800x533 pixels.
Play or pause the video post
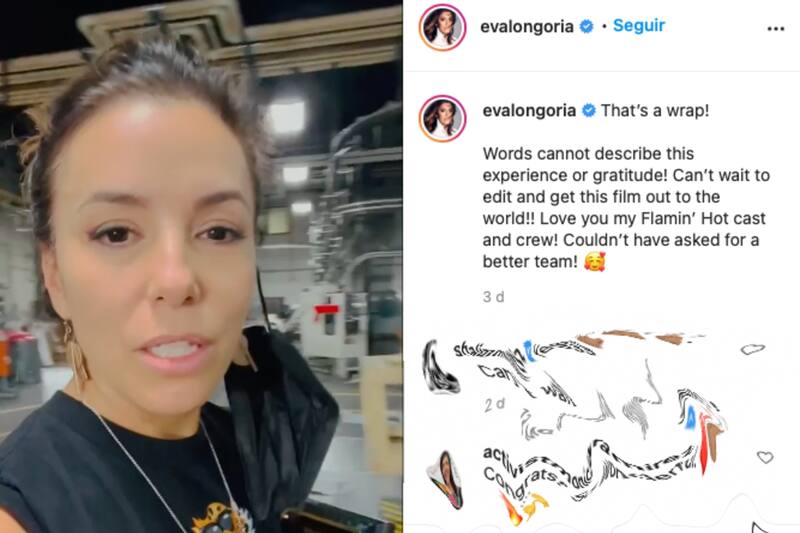201,266
